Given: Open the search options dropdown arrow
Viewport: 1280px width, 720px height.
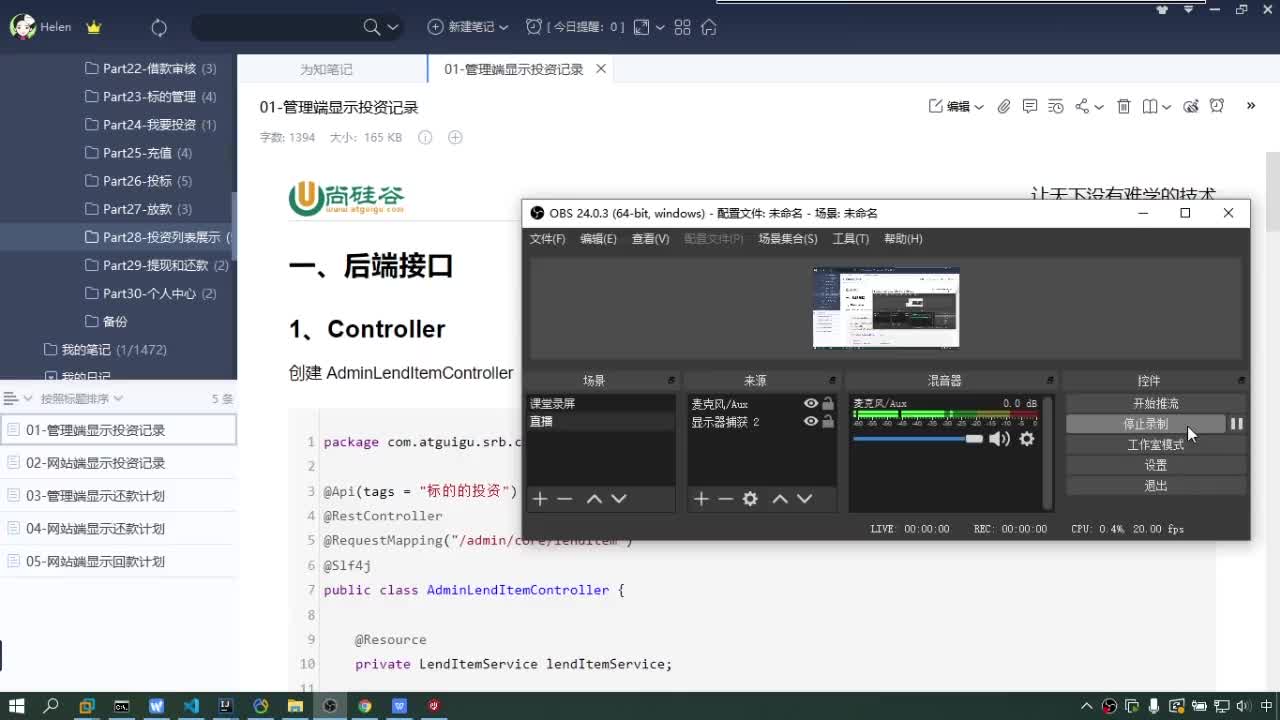Looking at the screenshot, I should pos(392,28).
